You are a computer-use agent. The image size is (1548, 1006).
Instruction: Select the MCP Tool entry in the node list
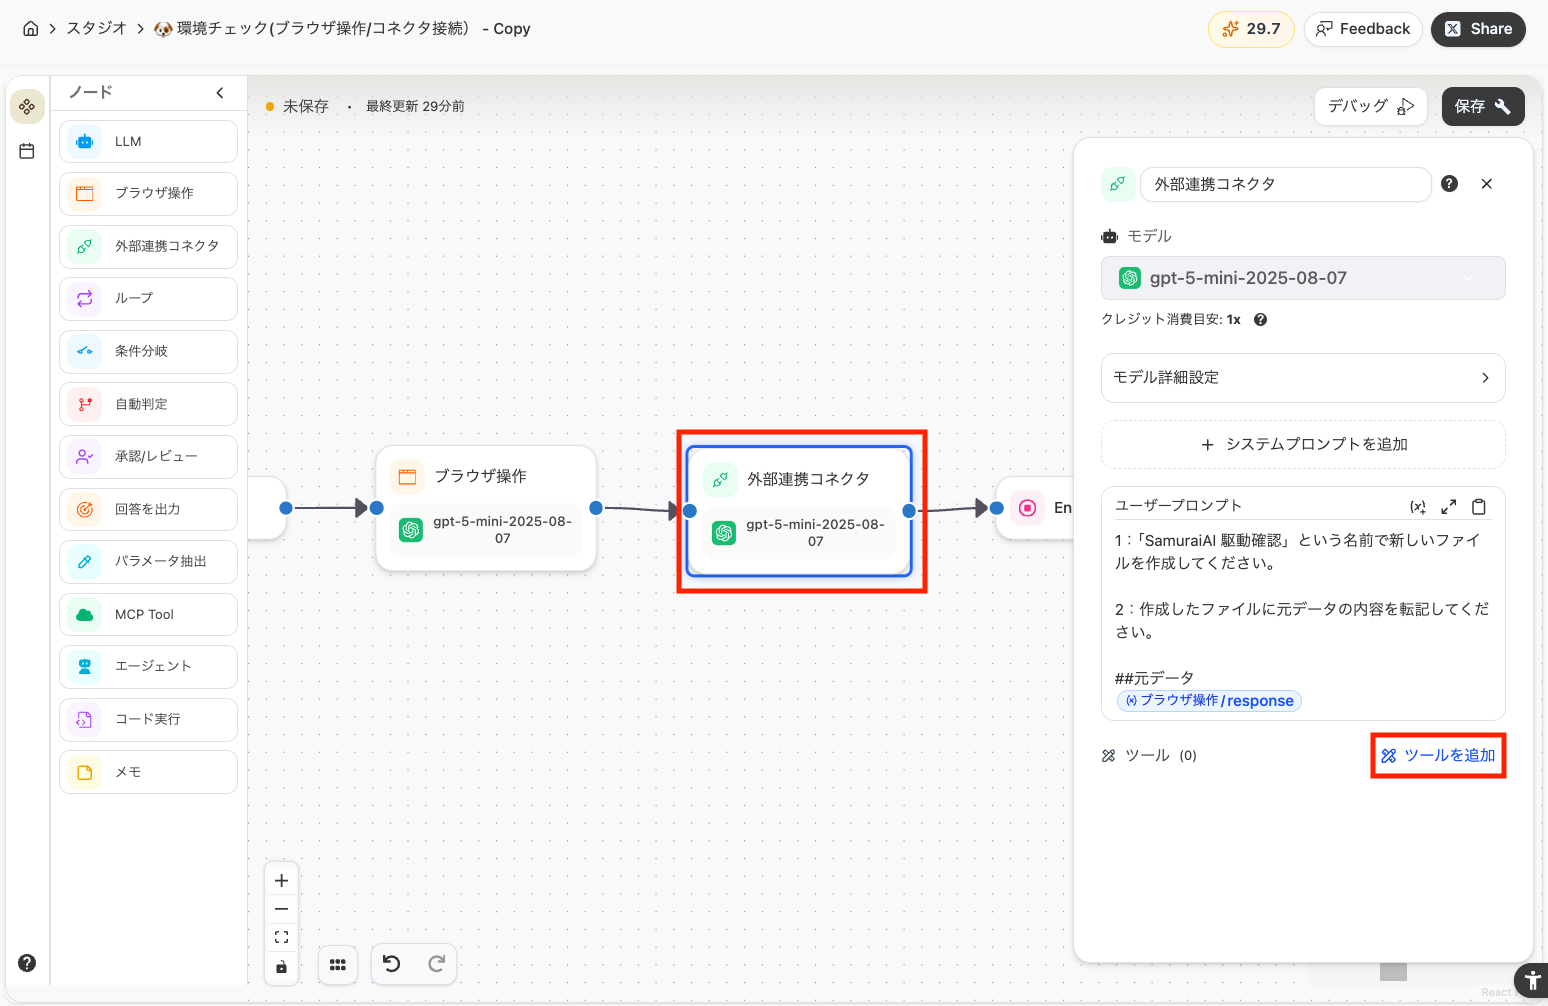point(148,614)
